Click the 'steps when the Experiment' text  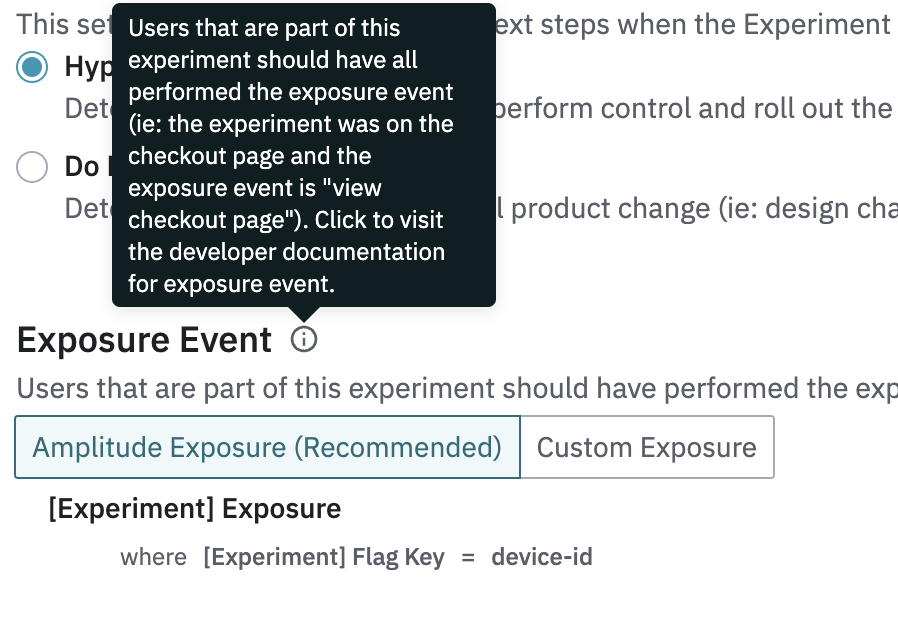pos(692,25)
